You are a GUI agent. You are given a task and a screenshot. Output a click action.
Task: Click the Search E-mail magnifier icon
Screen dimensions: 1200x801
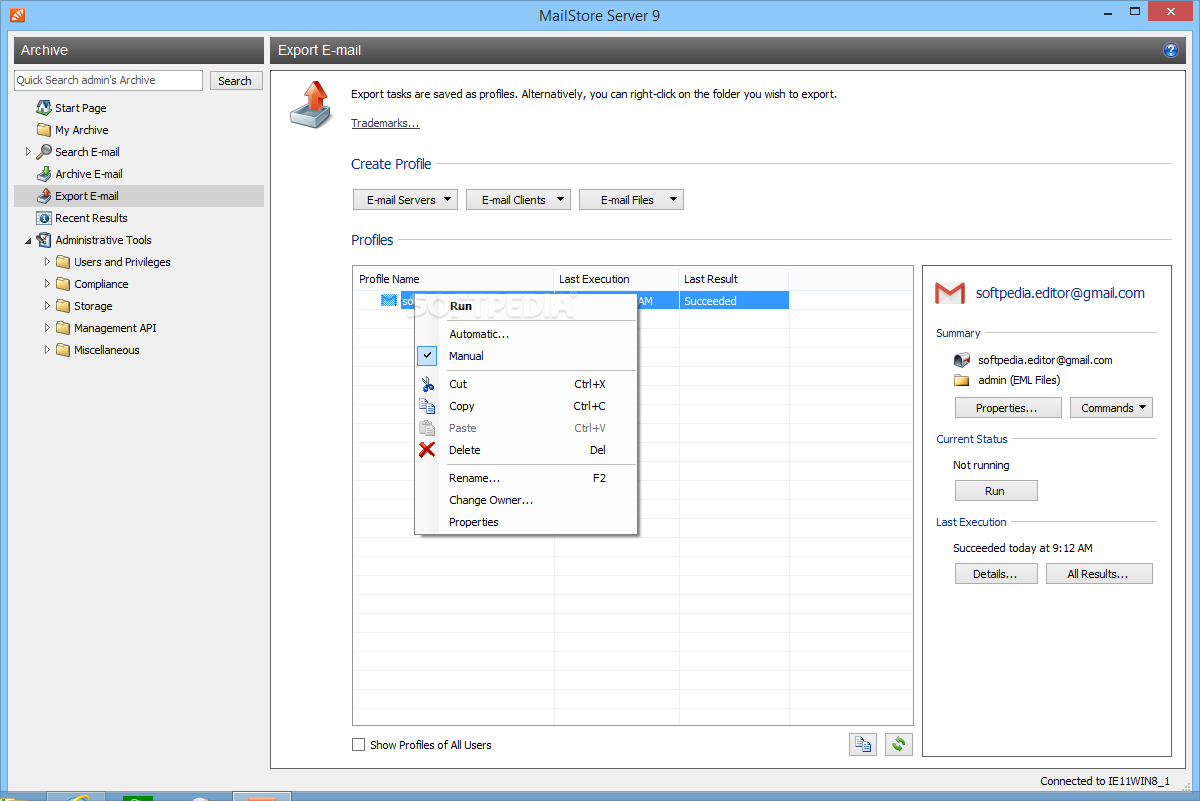coord(44,152)
